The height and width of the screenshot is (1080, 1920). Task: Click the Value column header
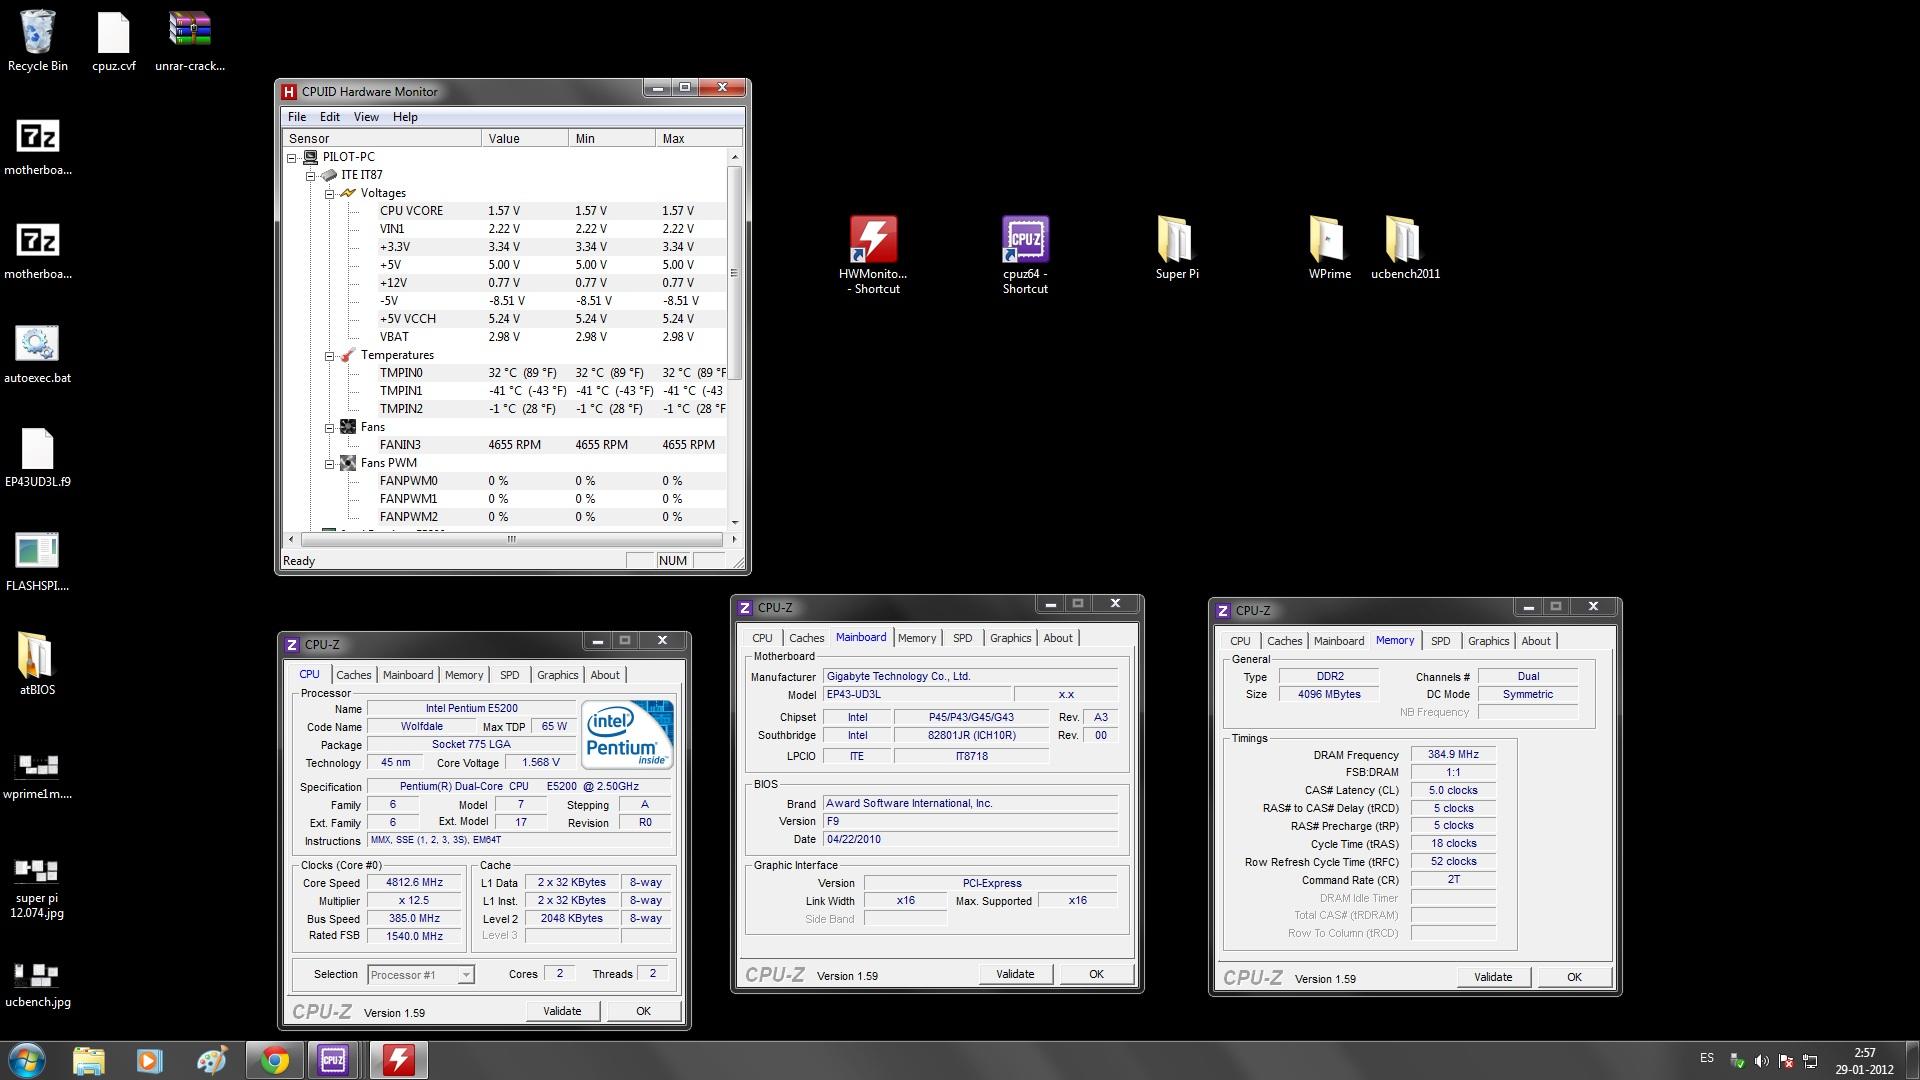[x=525, y=139]
